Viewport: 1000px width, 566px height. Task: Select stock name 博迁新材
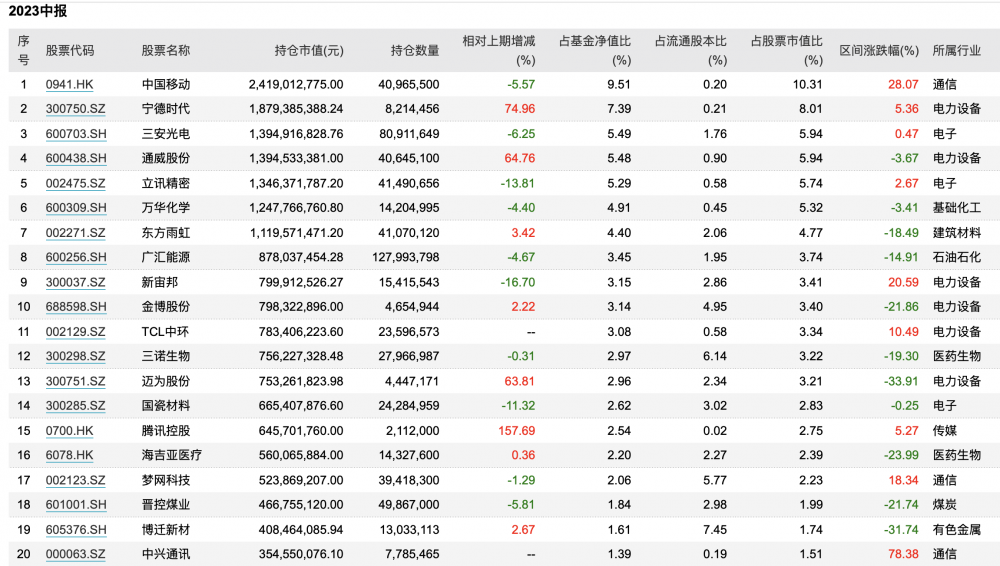click(x=166, y=530)
